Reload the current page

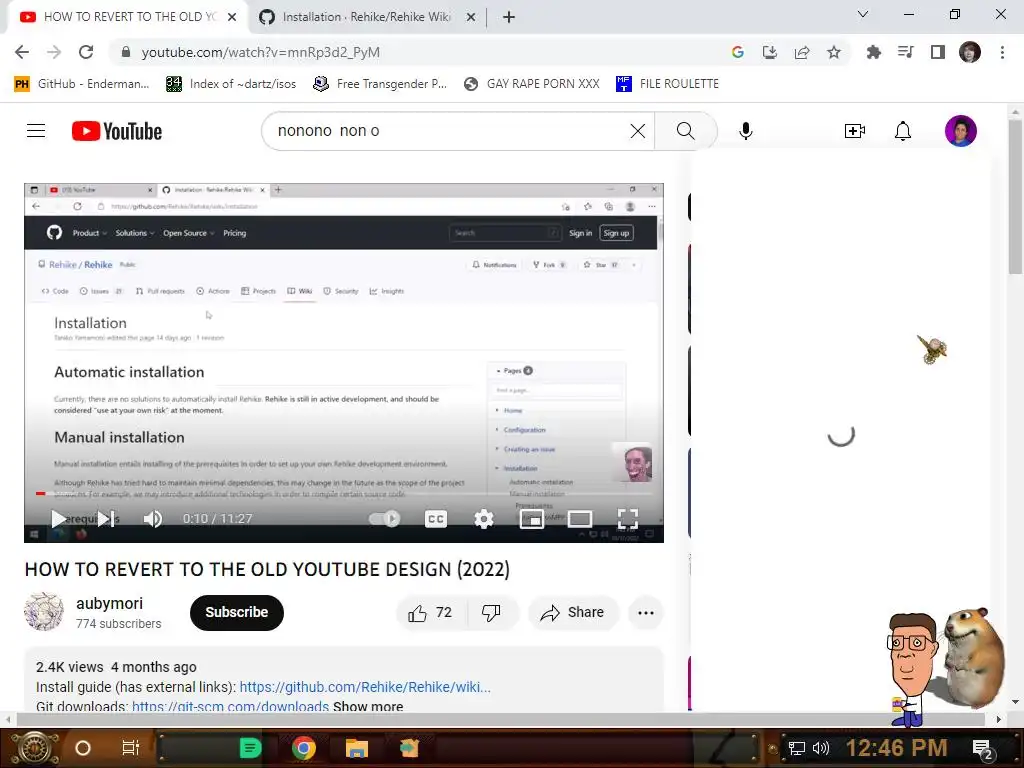(x=86, y=52)
